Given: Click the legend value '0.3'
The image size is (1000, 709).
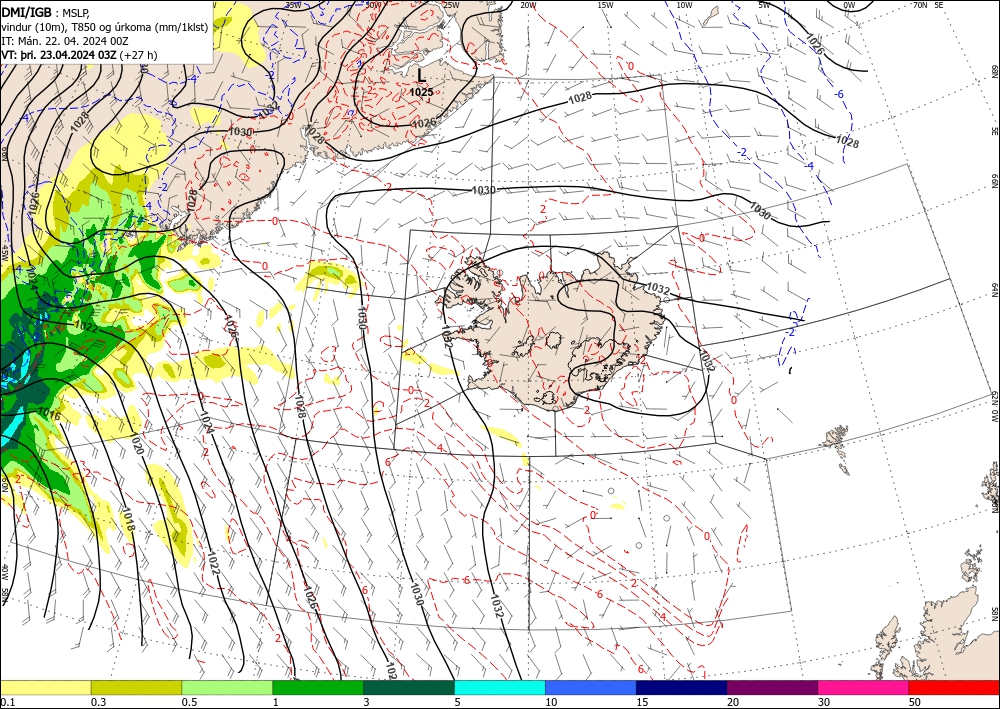Looking at the screenshot, I should (98, 702).
